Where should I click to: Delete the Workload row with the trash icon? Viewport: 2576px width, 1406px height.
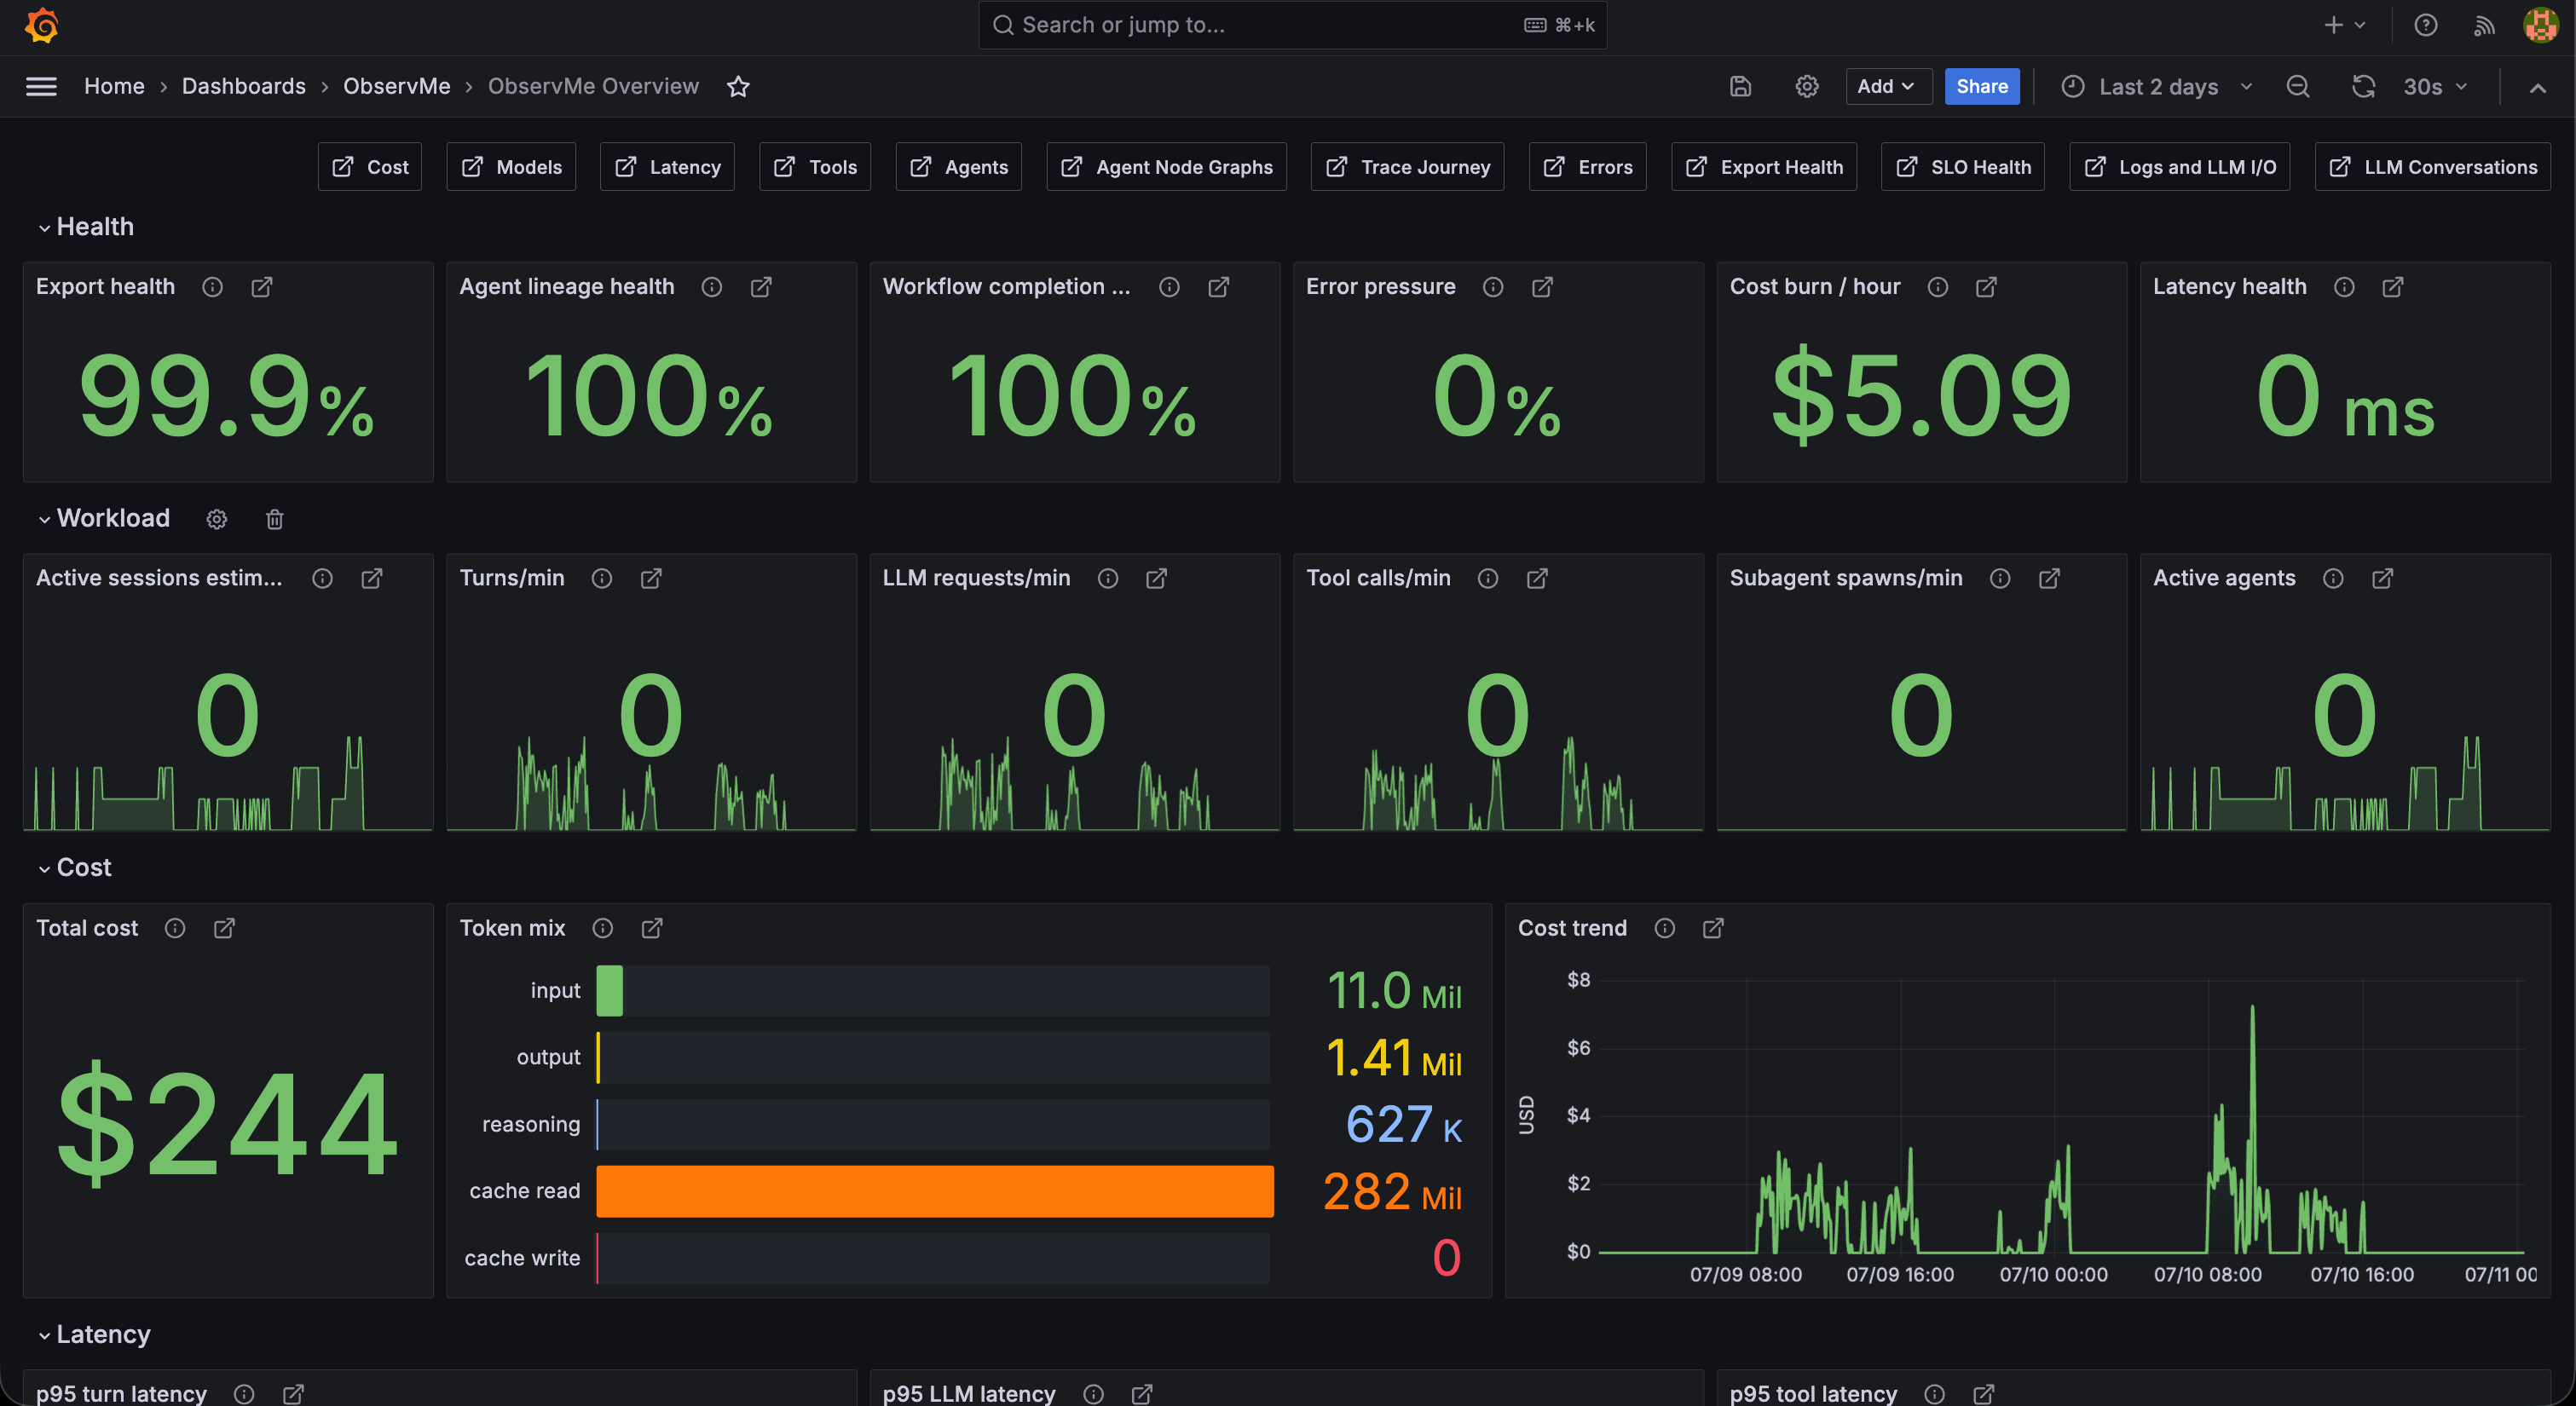275,519
